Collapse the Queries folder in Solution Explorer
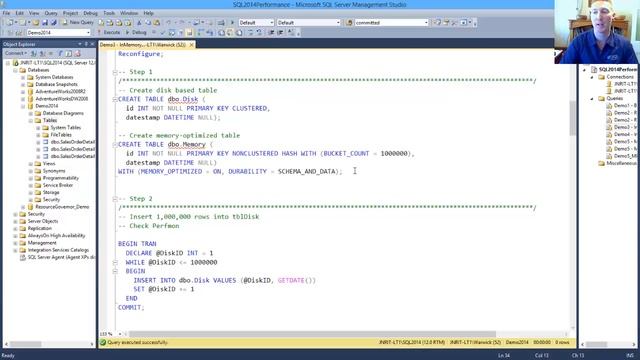 pos(592,98)
